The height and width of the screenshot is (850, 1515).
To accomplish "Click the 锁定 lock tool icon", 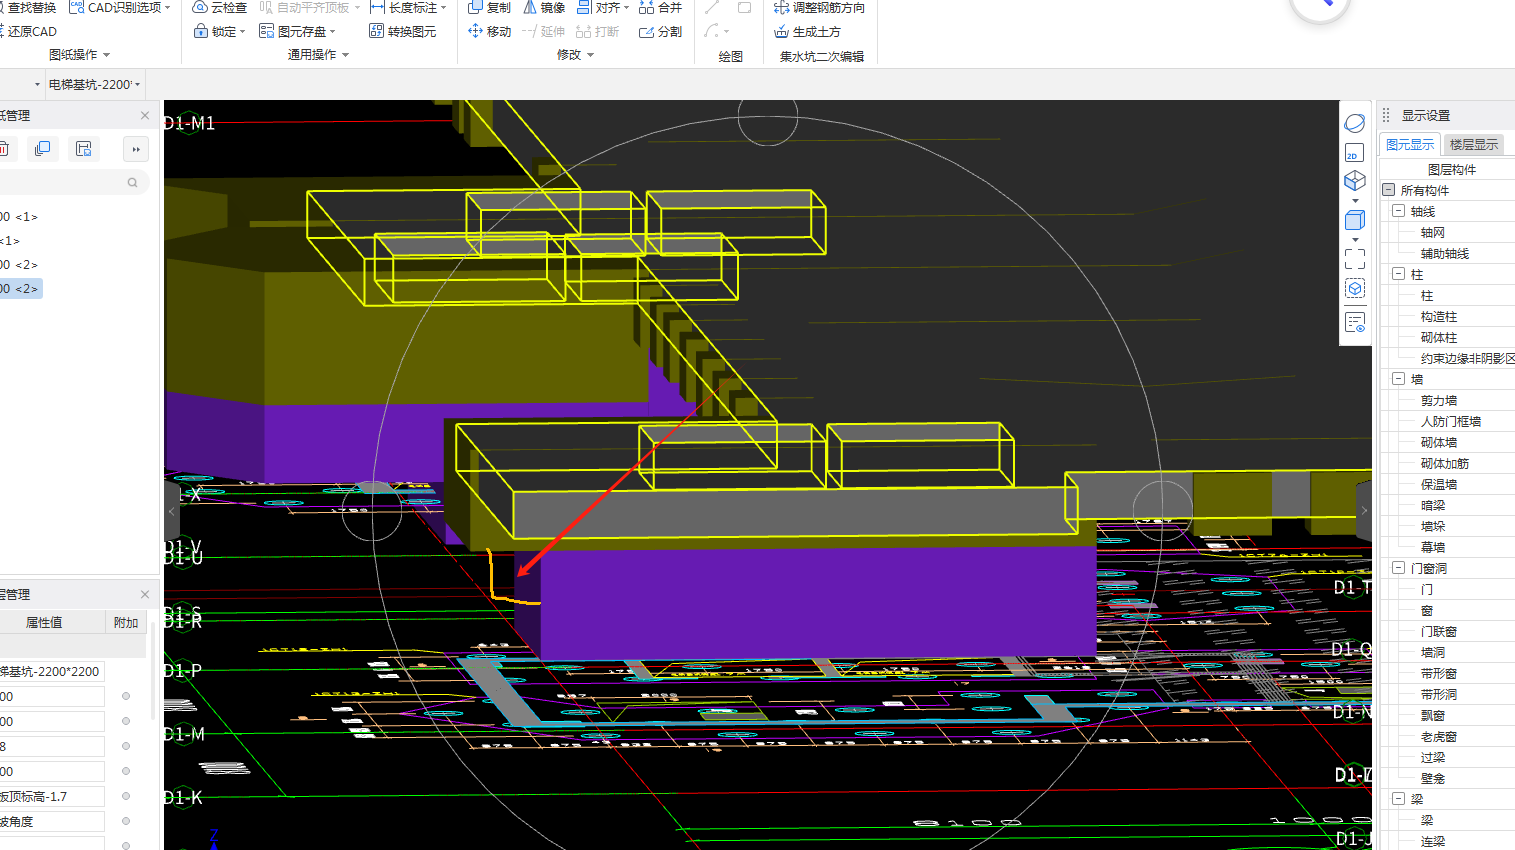I will (201, 31).
